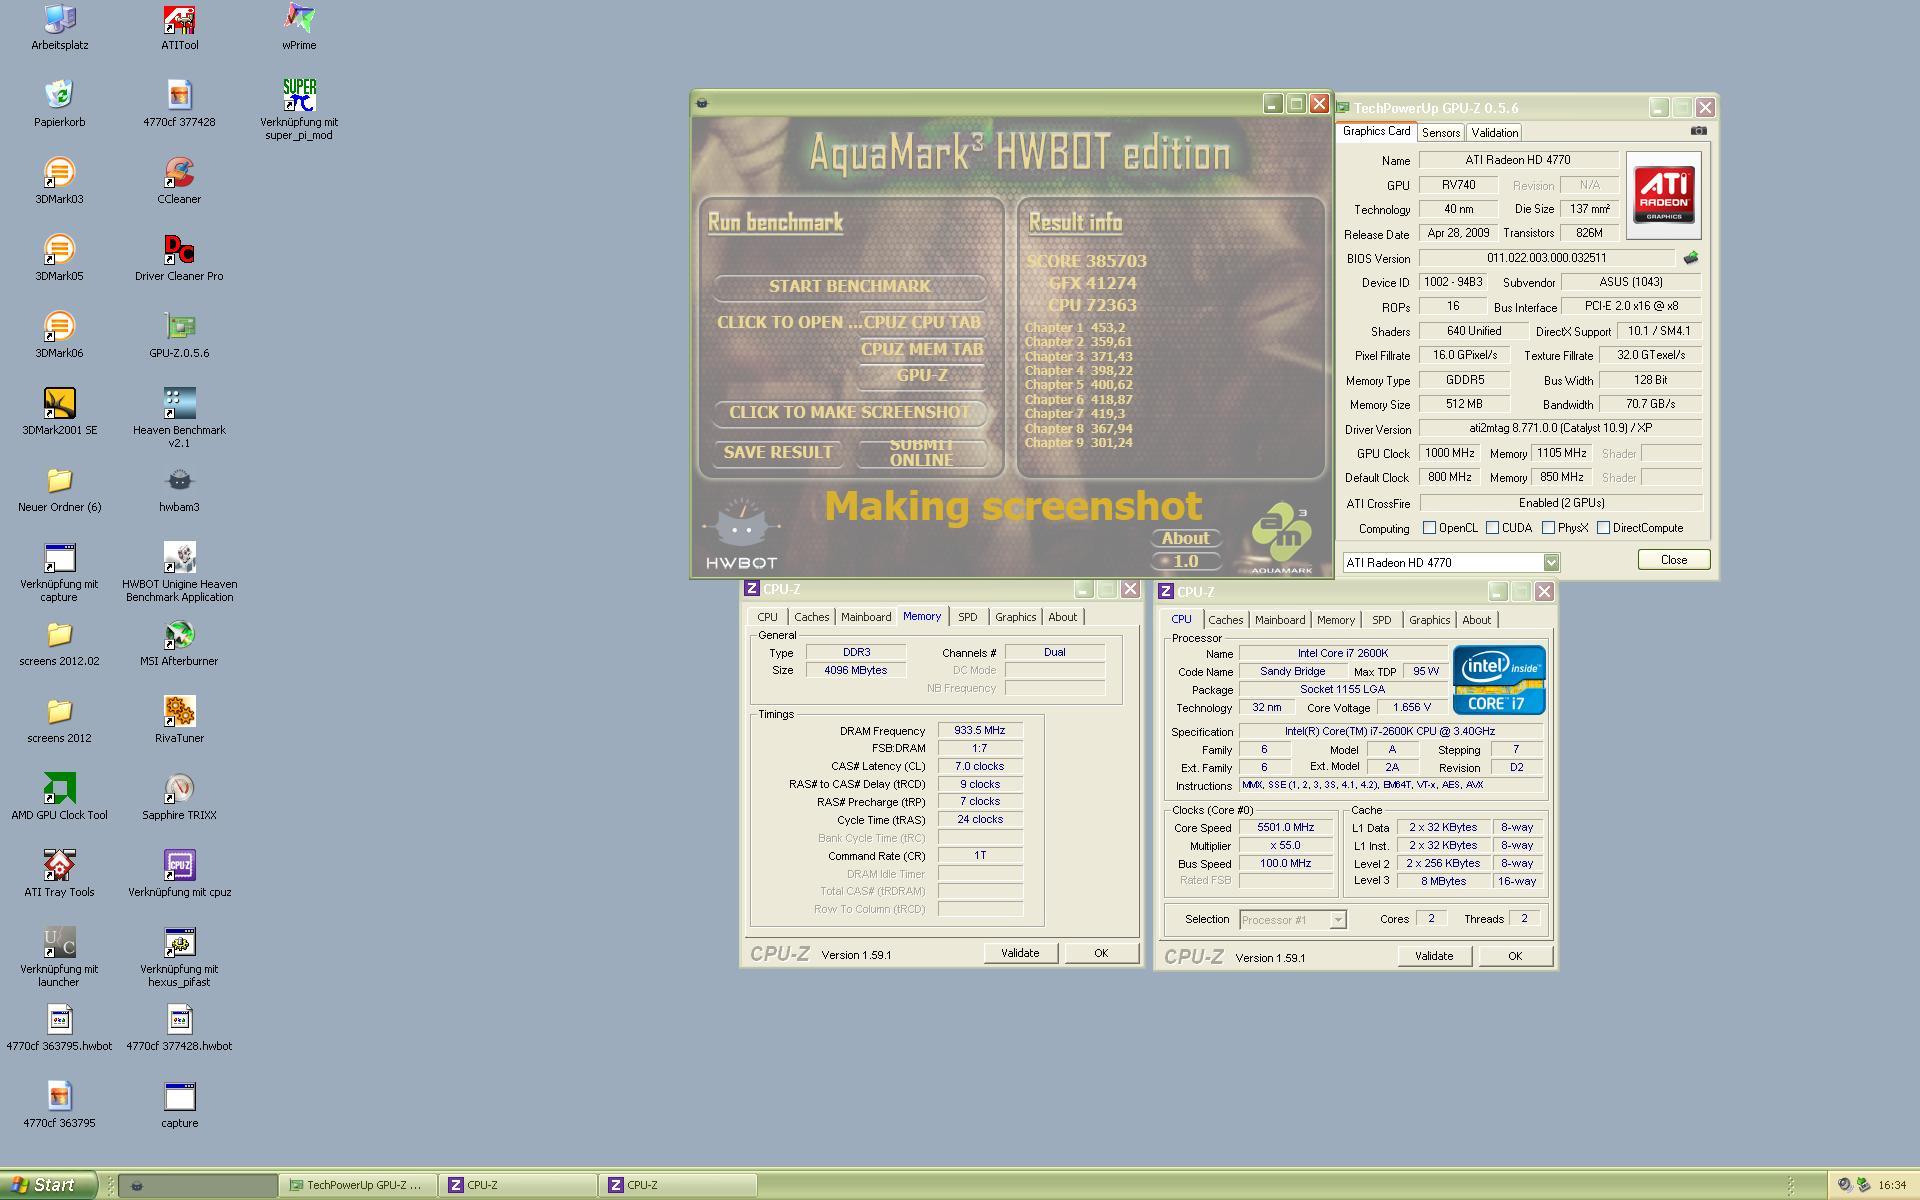Expand the GPU-Z graphics card selector dropdown
Image resolution: width=1920 pixels, height=1200 pixels.
[x=1550, y=563]
